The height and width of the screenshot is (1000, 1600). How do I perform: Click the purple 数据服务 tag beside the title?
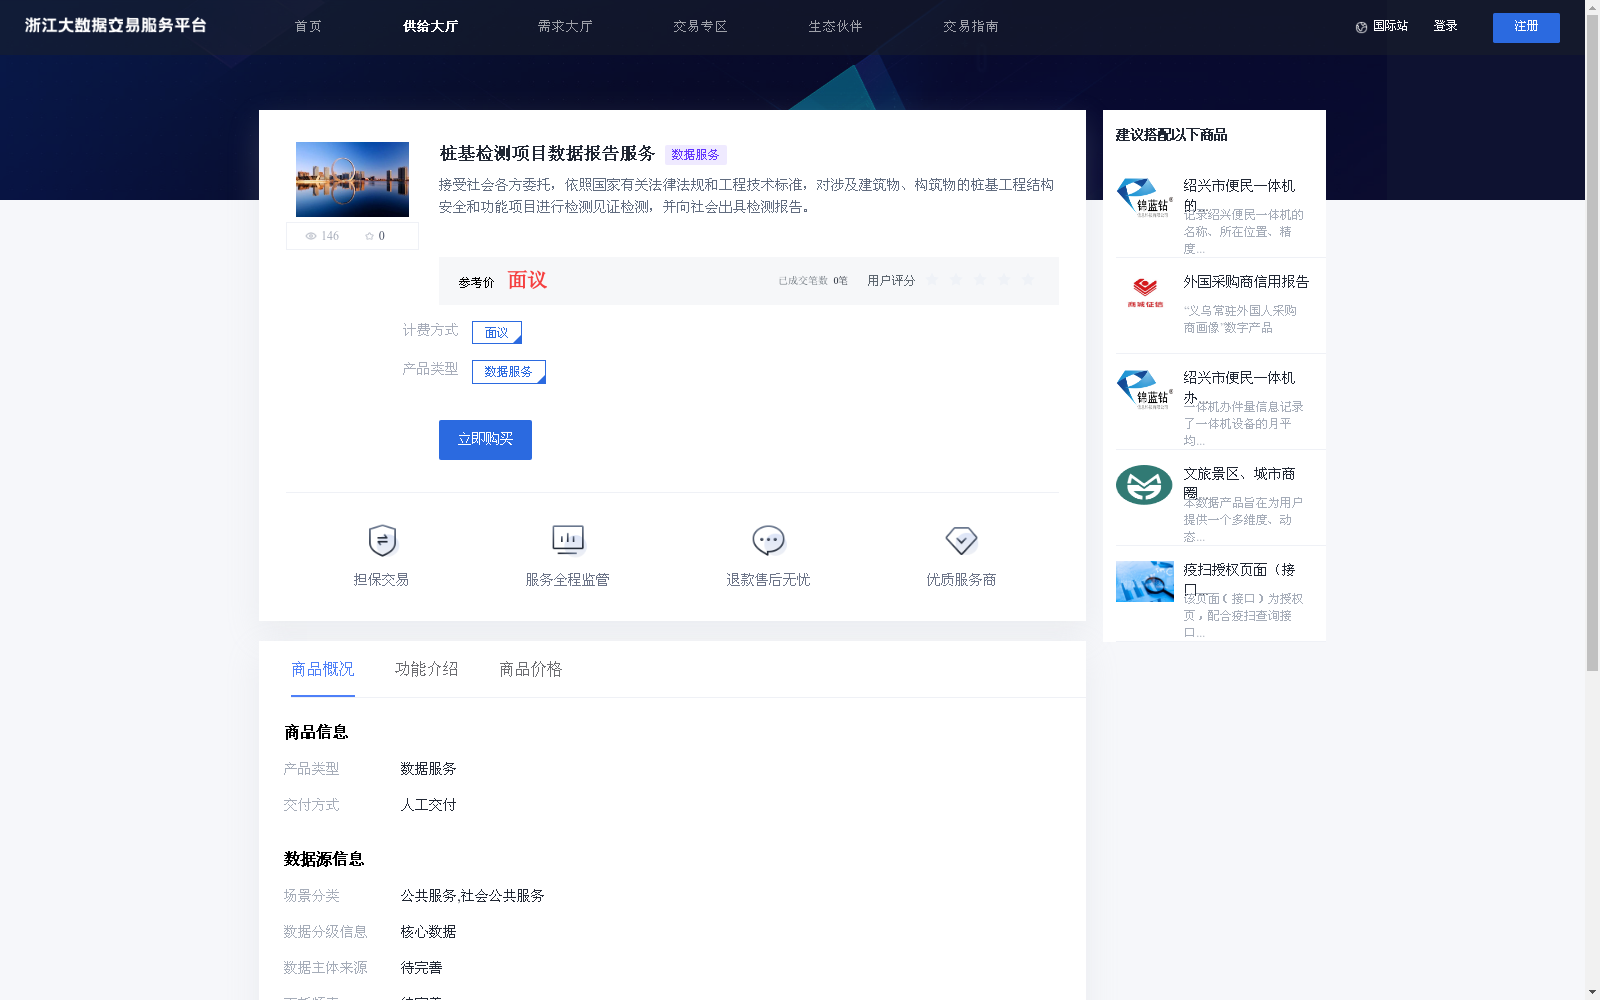695,155
